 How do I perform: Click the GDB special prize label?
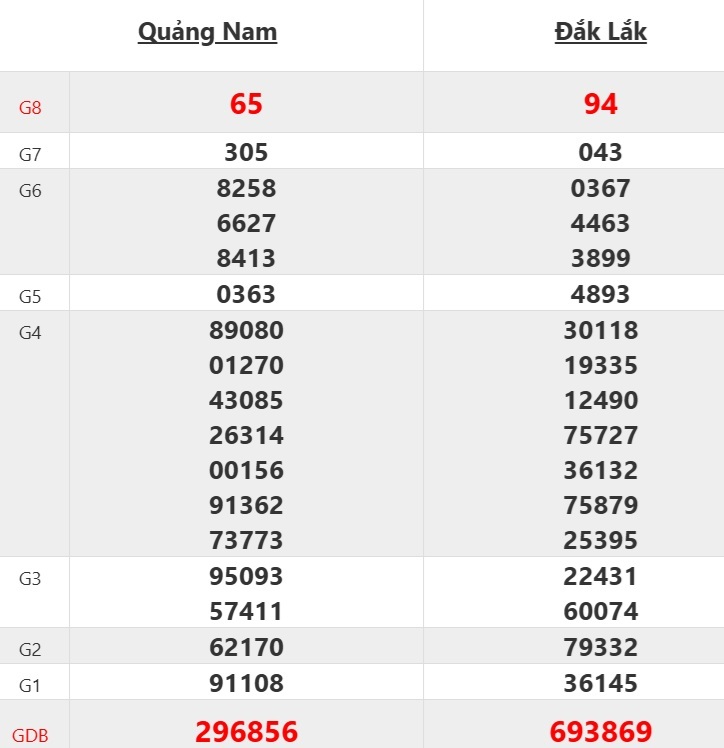pyautogui.click(x=31, y=735)
